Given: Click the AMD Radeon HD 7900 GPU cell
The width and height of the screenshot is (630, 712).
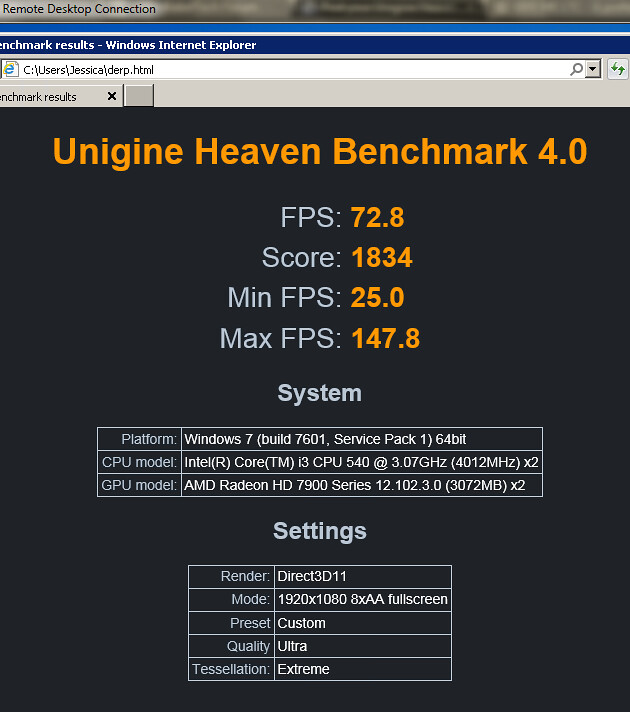Looking at the screenshot, I should coord(361,486).
